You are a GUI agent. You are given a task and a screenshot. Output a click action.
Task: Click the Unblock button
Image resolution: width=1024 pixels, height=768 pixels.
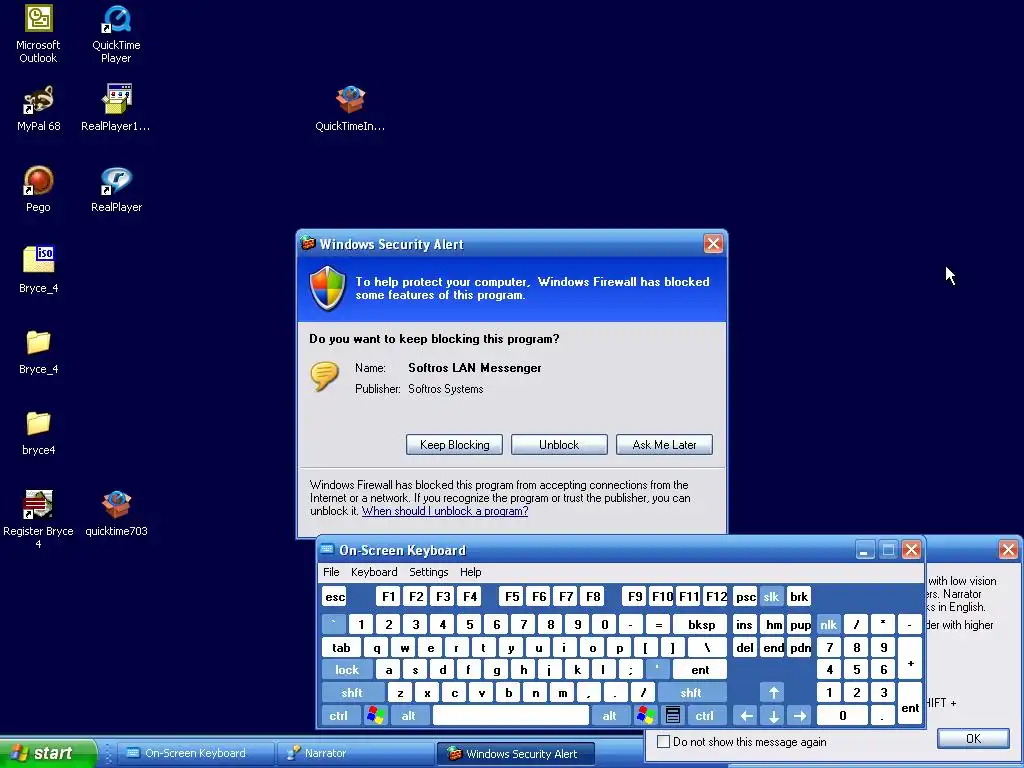click(x=559, y=445)
